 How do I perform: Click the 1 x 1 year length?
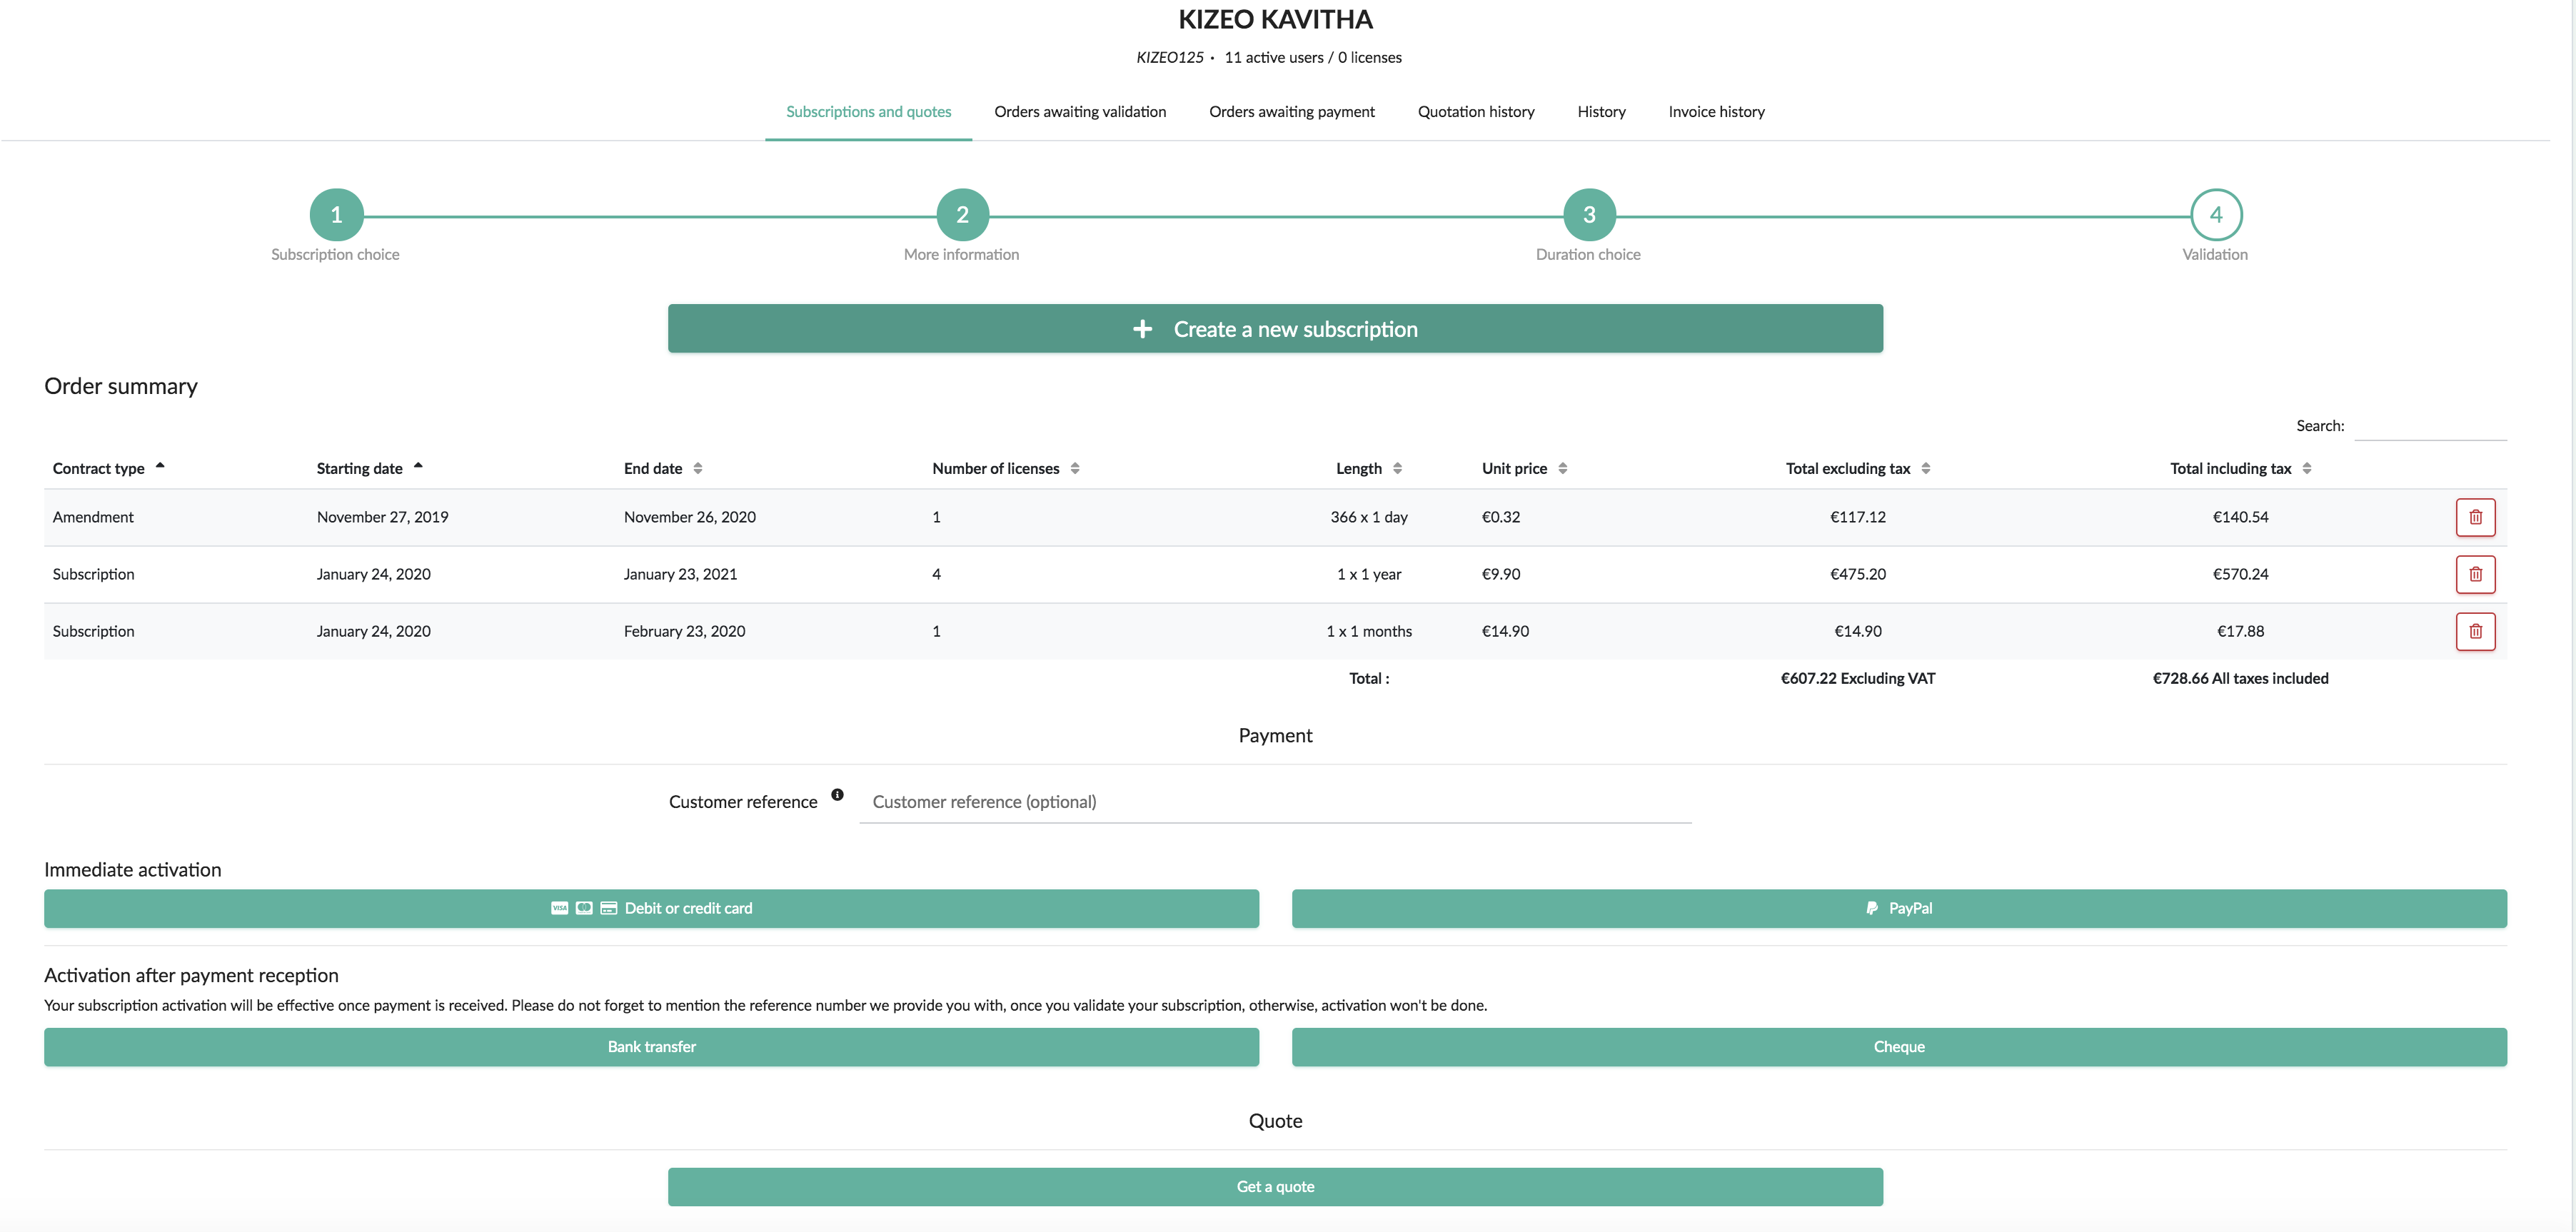[x=1369, y=574]
